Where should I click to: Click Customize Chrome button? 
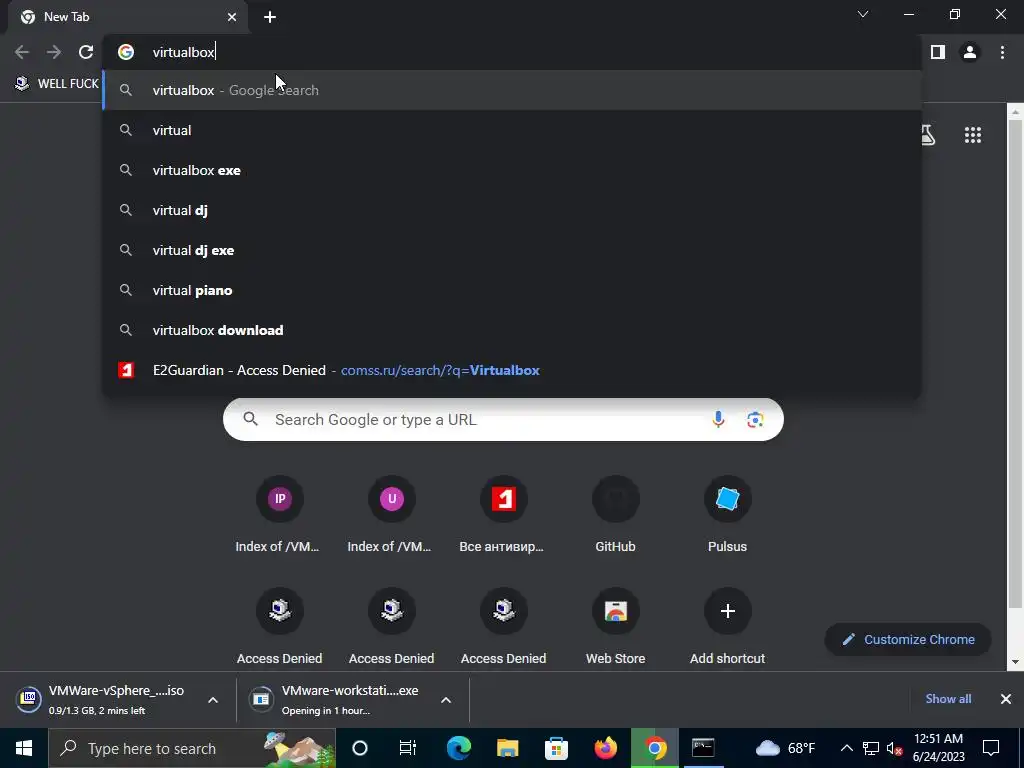(x=908, y=639)
